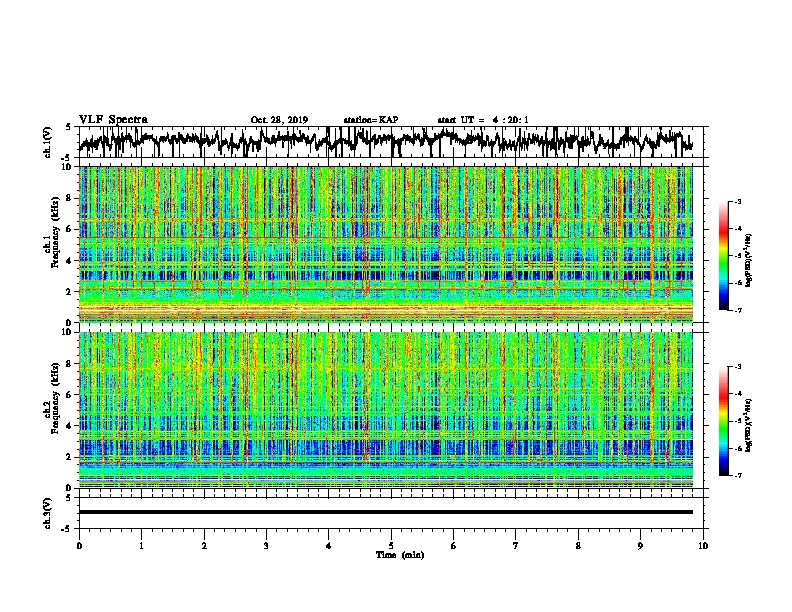Viewport: 792px width, 612px height.
Task: Click the 10 kHz tick on ch.2 spectrogram
Action: point(68,332)
